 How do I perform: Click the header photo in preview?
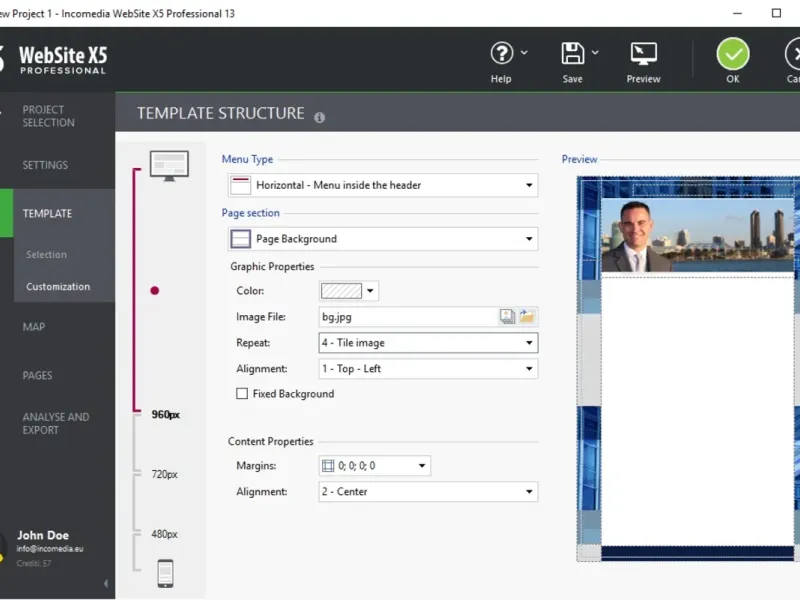tap(697, 235)
